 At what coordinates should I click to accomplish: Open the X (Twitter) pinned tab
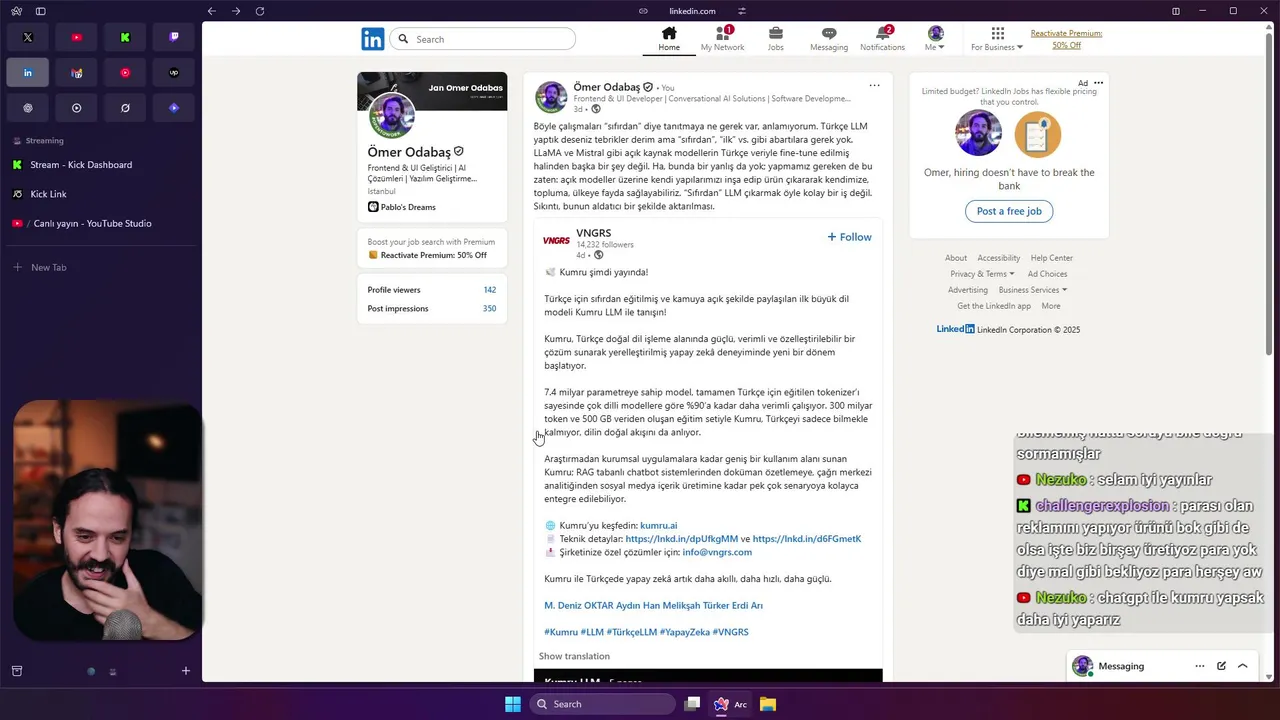coord(28,38)
